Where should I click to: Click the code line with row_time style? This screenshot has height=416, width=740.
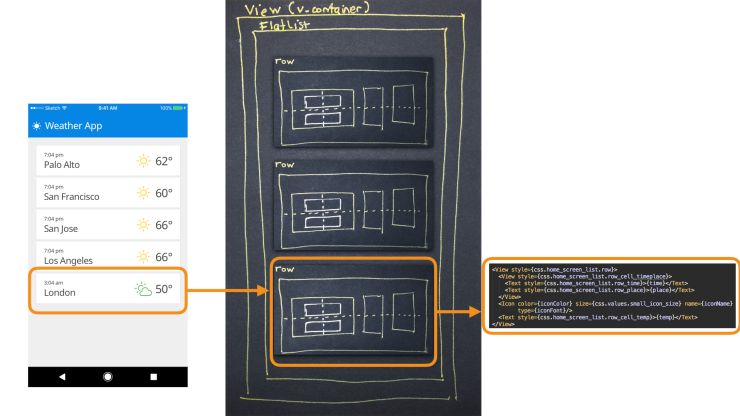[596, 283]
